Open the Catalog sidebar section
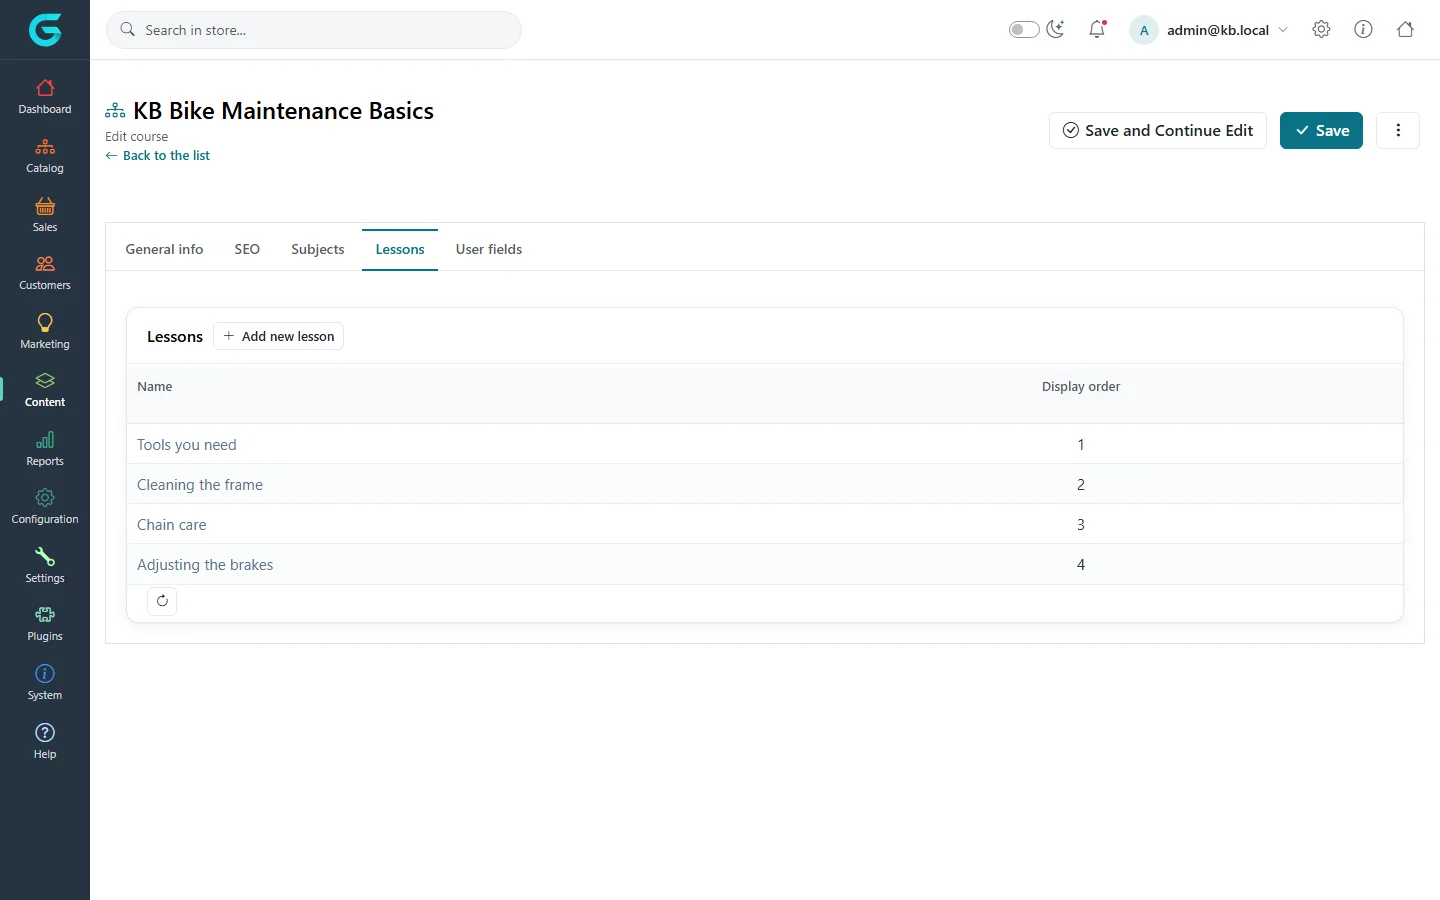The height and width of the screenshot is (900, 1440). (45, 156)
